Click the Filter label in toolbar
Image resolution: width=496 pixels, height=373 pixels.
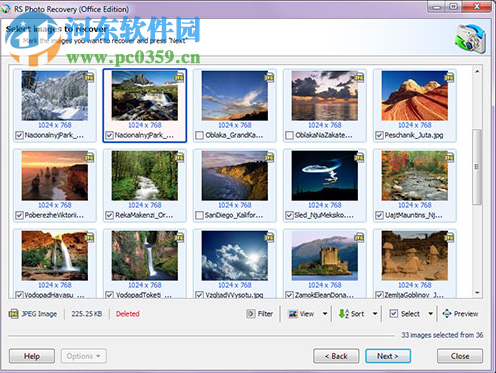(265, 314)
